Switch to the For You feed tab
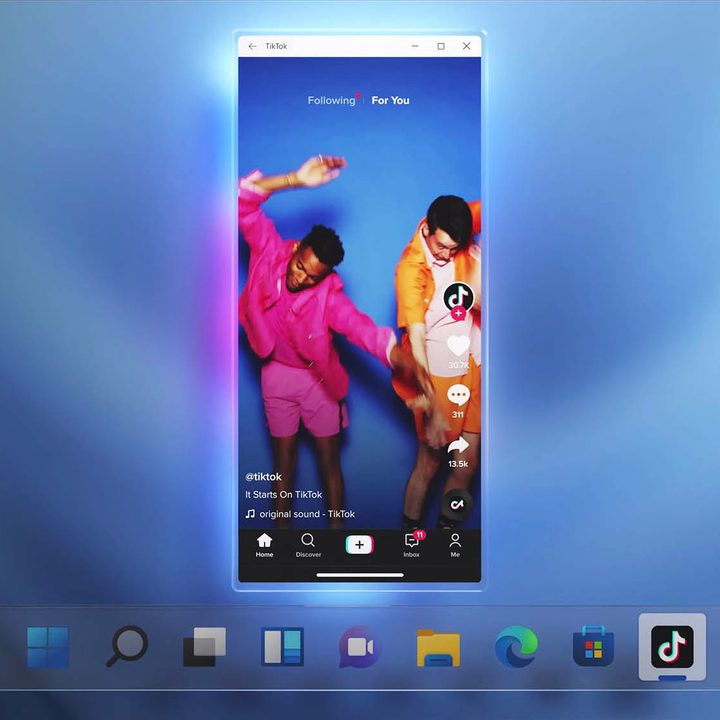 click(390, 100)
